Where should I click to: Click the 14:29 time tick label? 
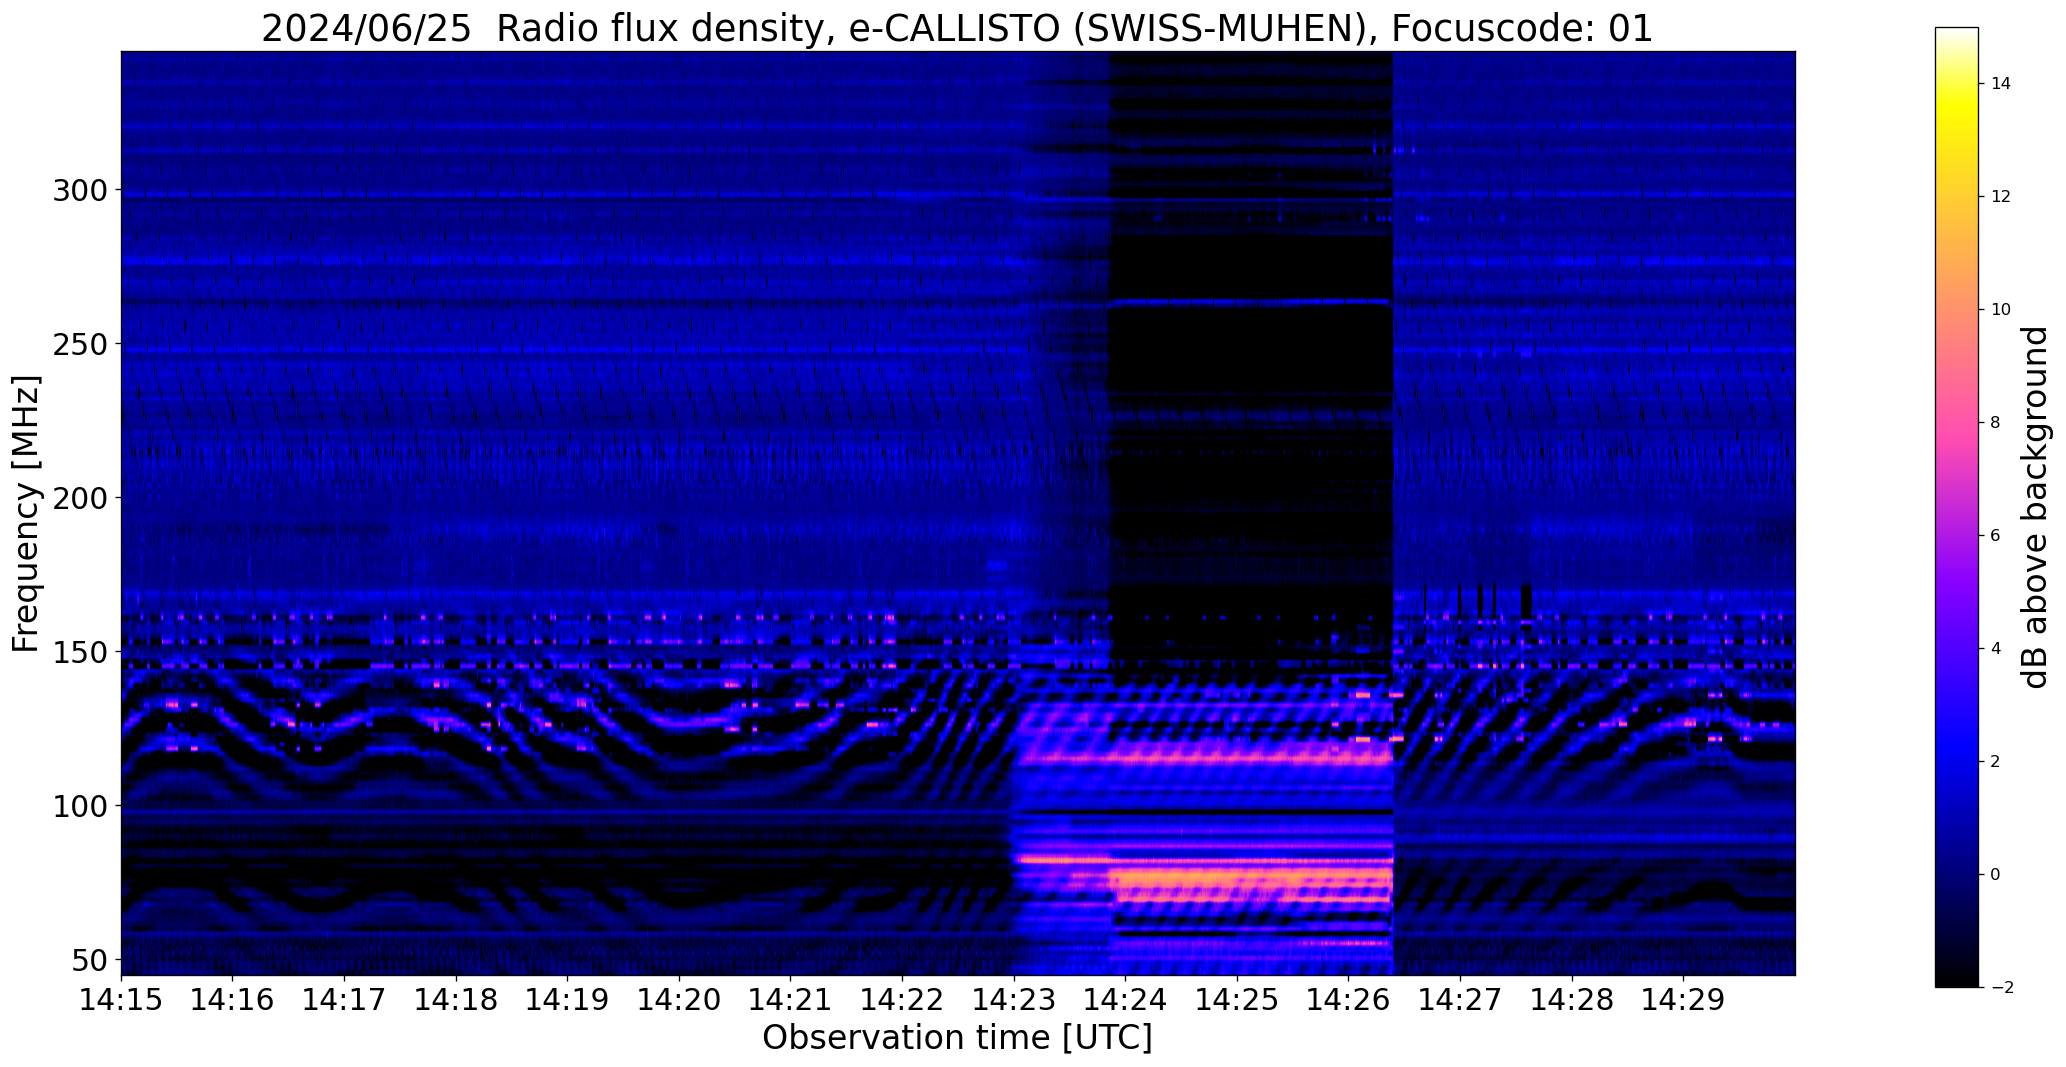(x=1684, y=1000)
